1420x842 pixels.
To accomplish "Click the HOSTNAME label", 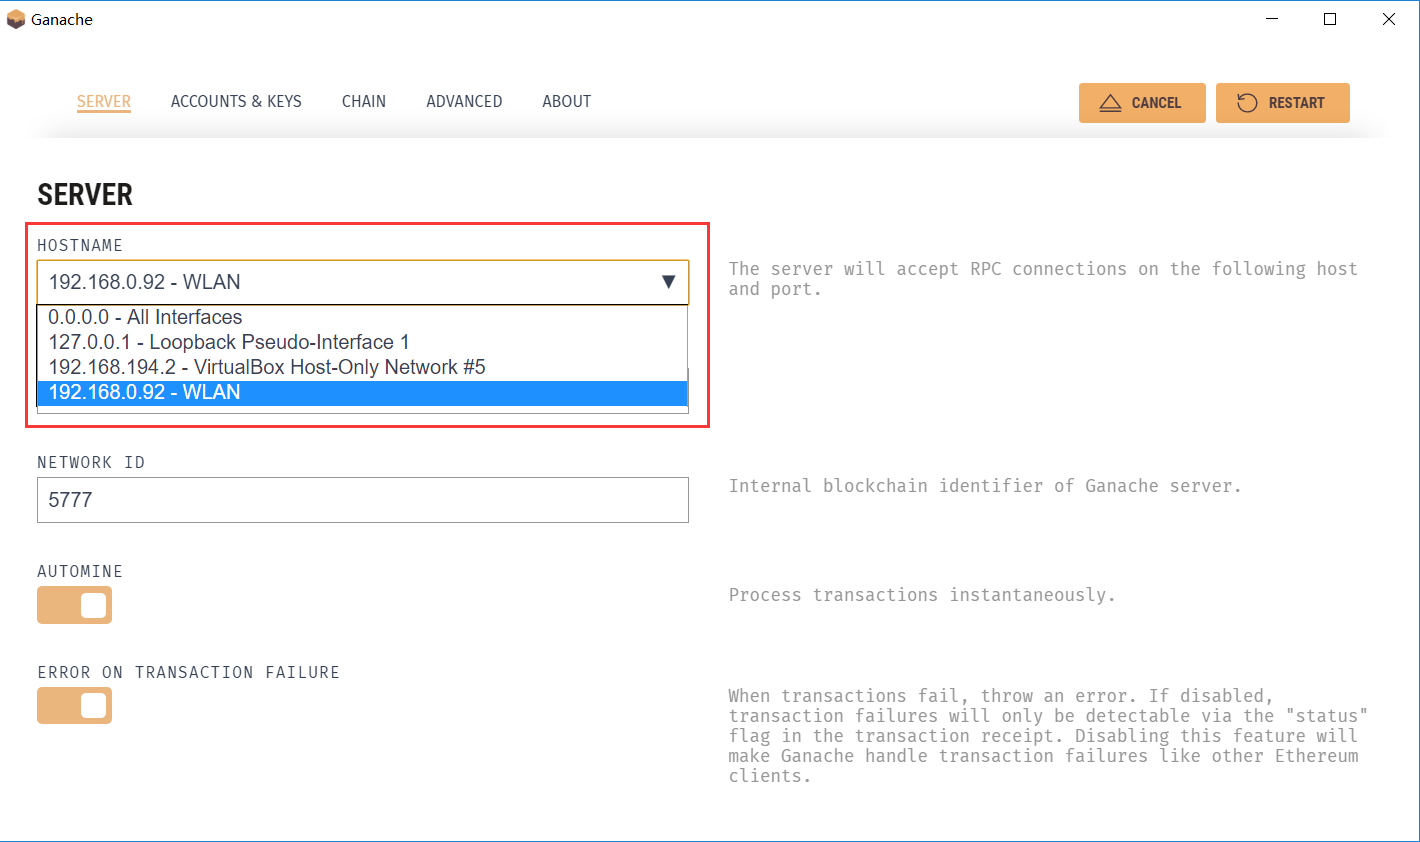I will click(x=80, y=245).
